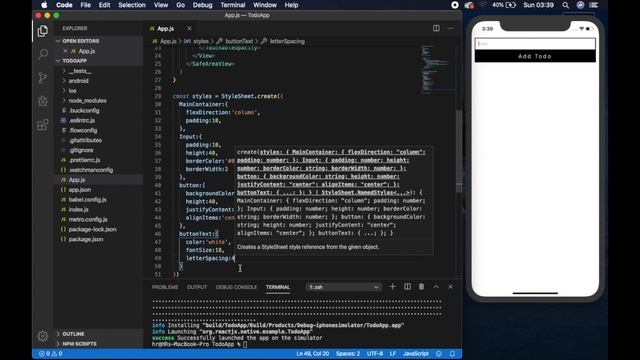Viewport: 640px width, 360px height.
Task: Open the Debug view in activity bar
Action: coord(42,101)
